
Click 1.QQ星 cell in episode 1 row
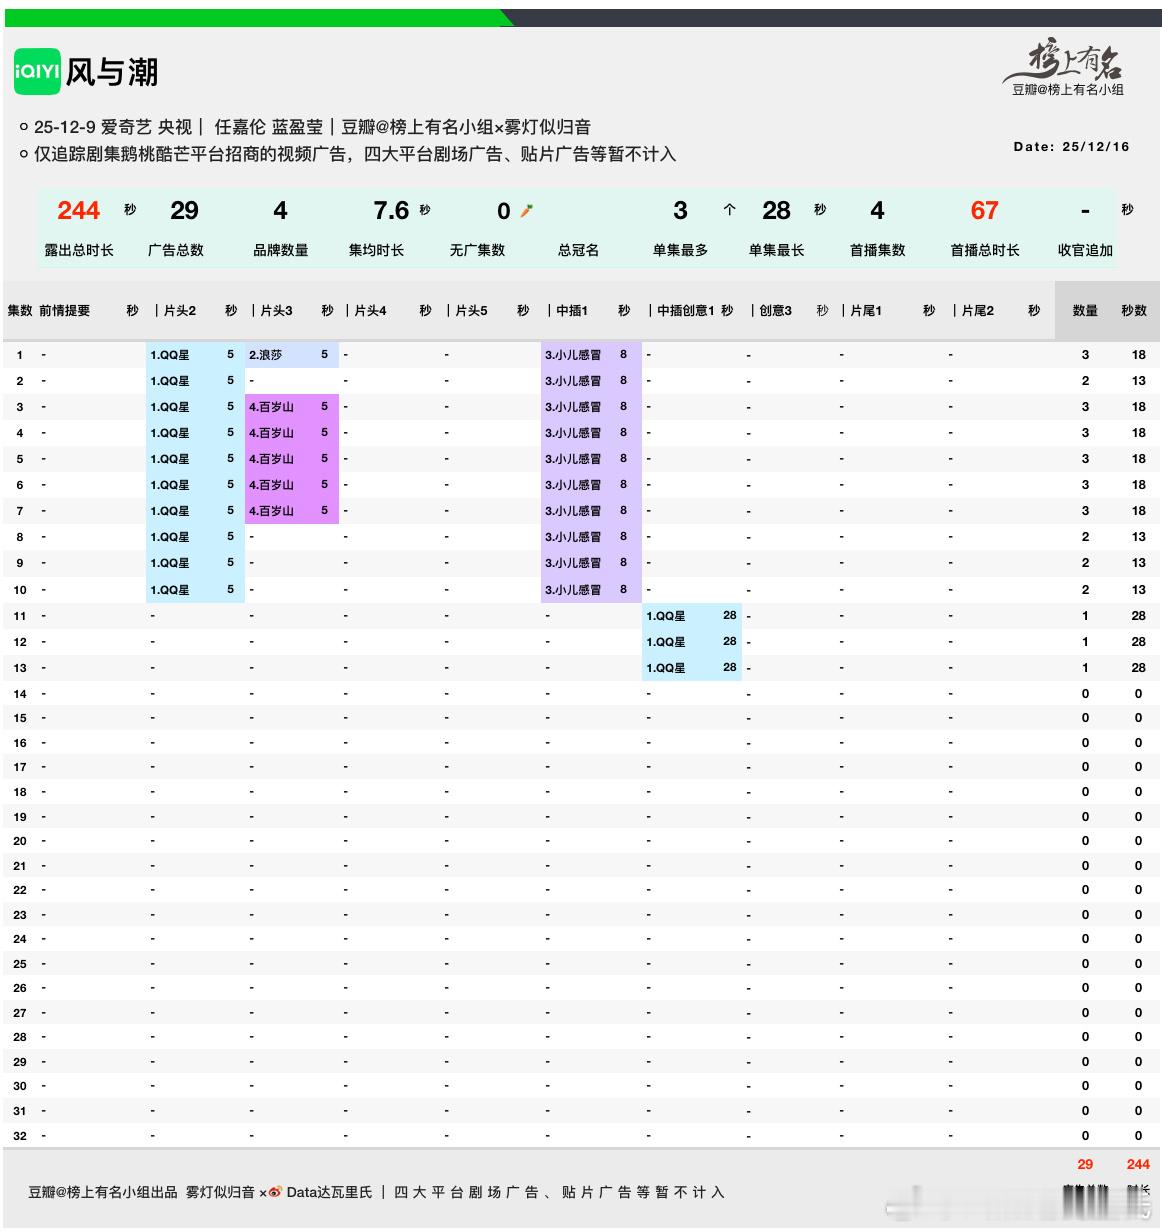[194, 355]
